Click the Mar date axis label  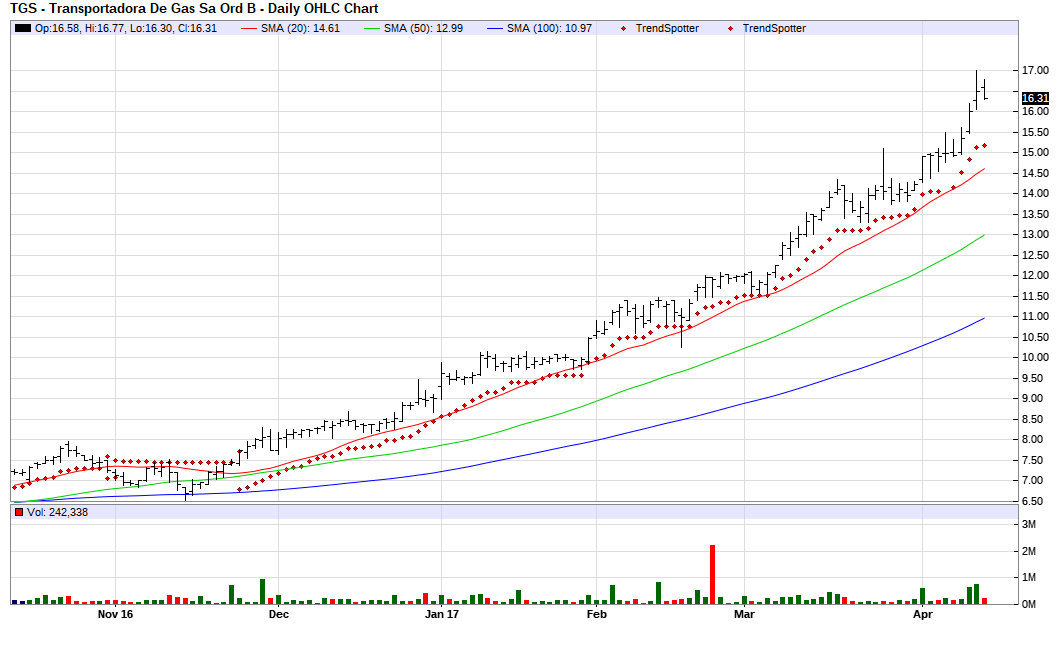tap(744, 614)
